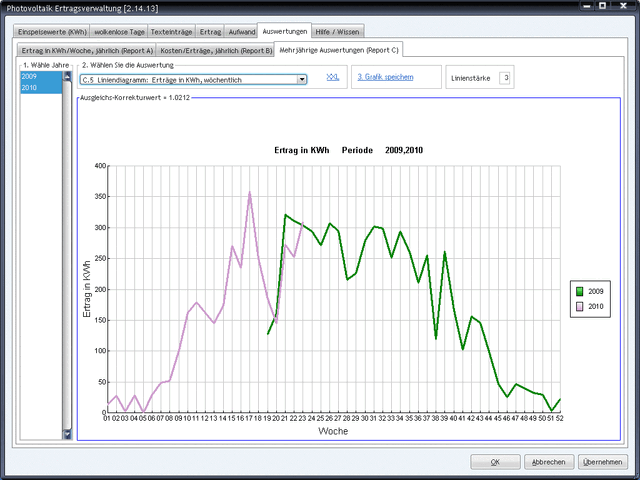Open Hilfe / Wissen tab
The width and height of the screenshot is (640, 480).
338,32
